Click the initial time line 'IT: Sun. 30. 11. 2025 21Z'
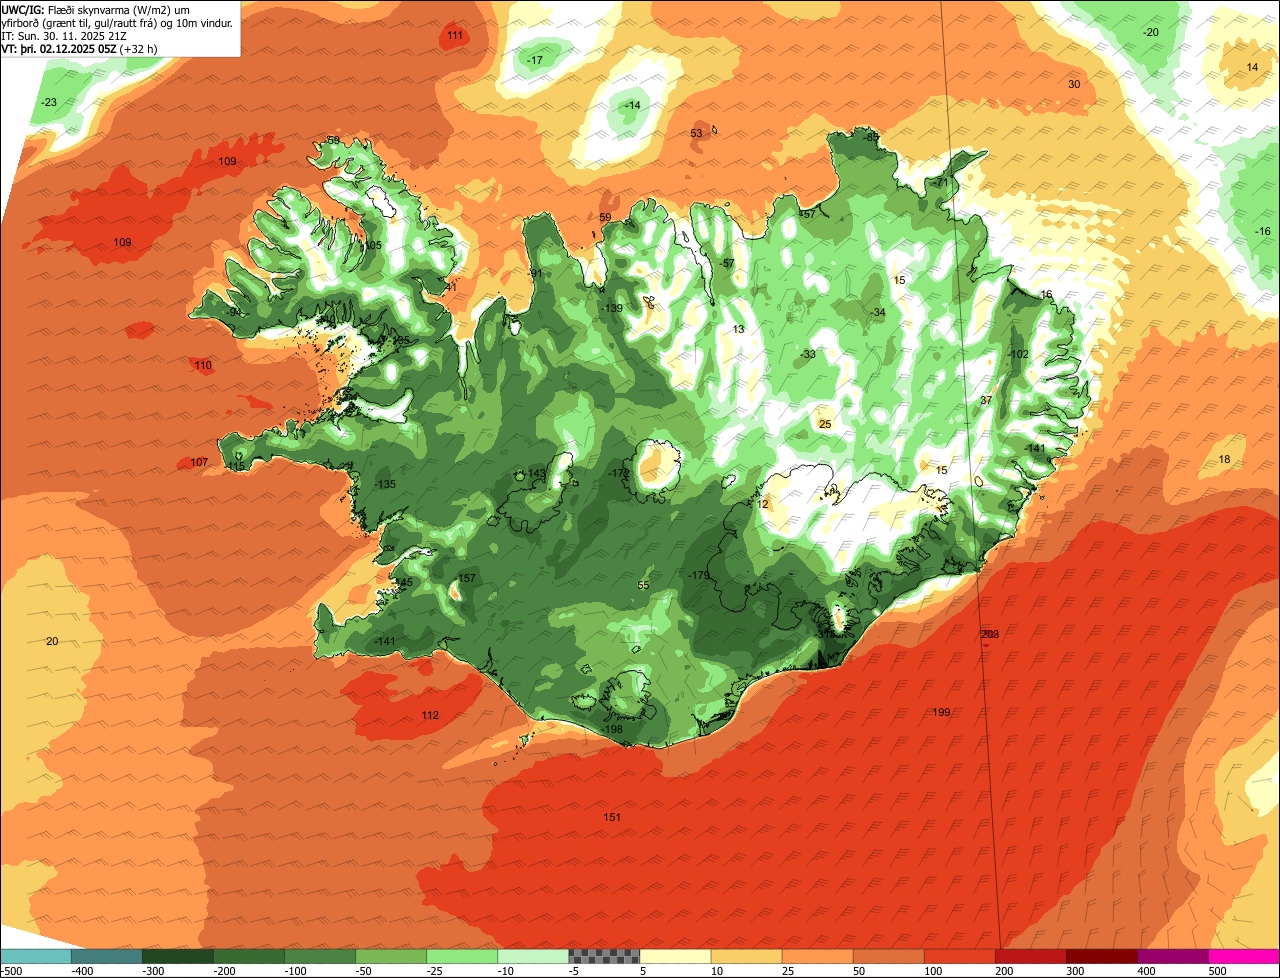This screenshot has width=1280, height=978. click(66, 35)
